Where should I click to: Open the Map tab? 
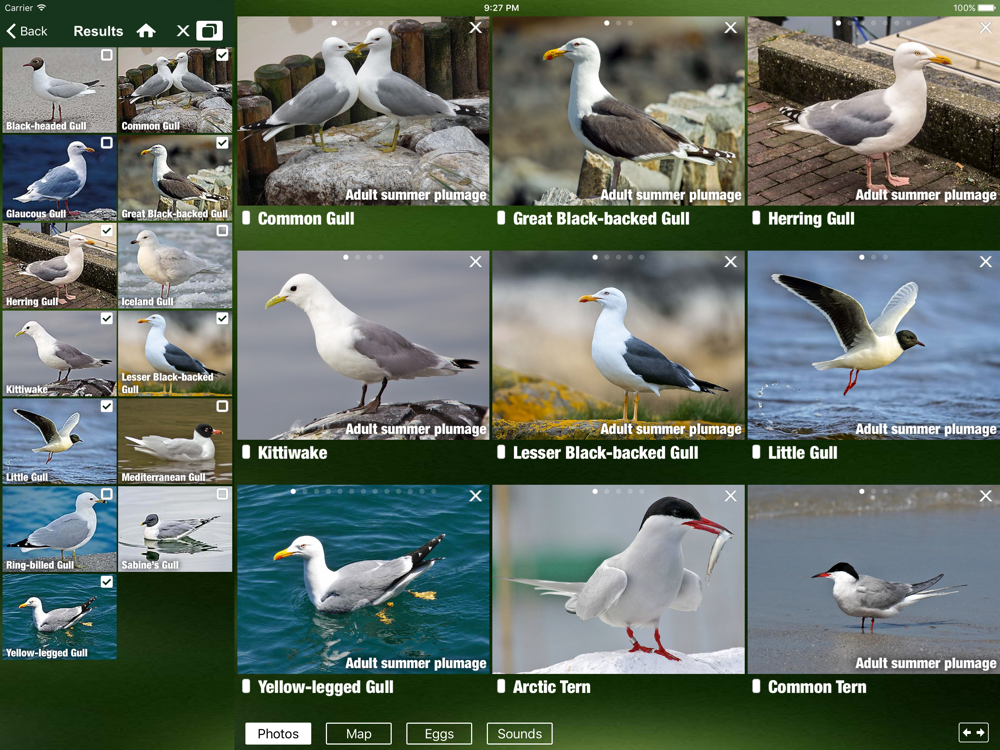click(x=358, y=733)
